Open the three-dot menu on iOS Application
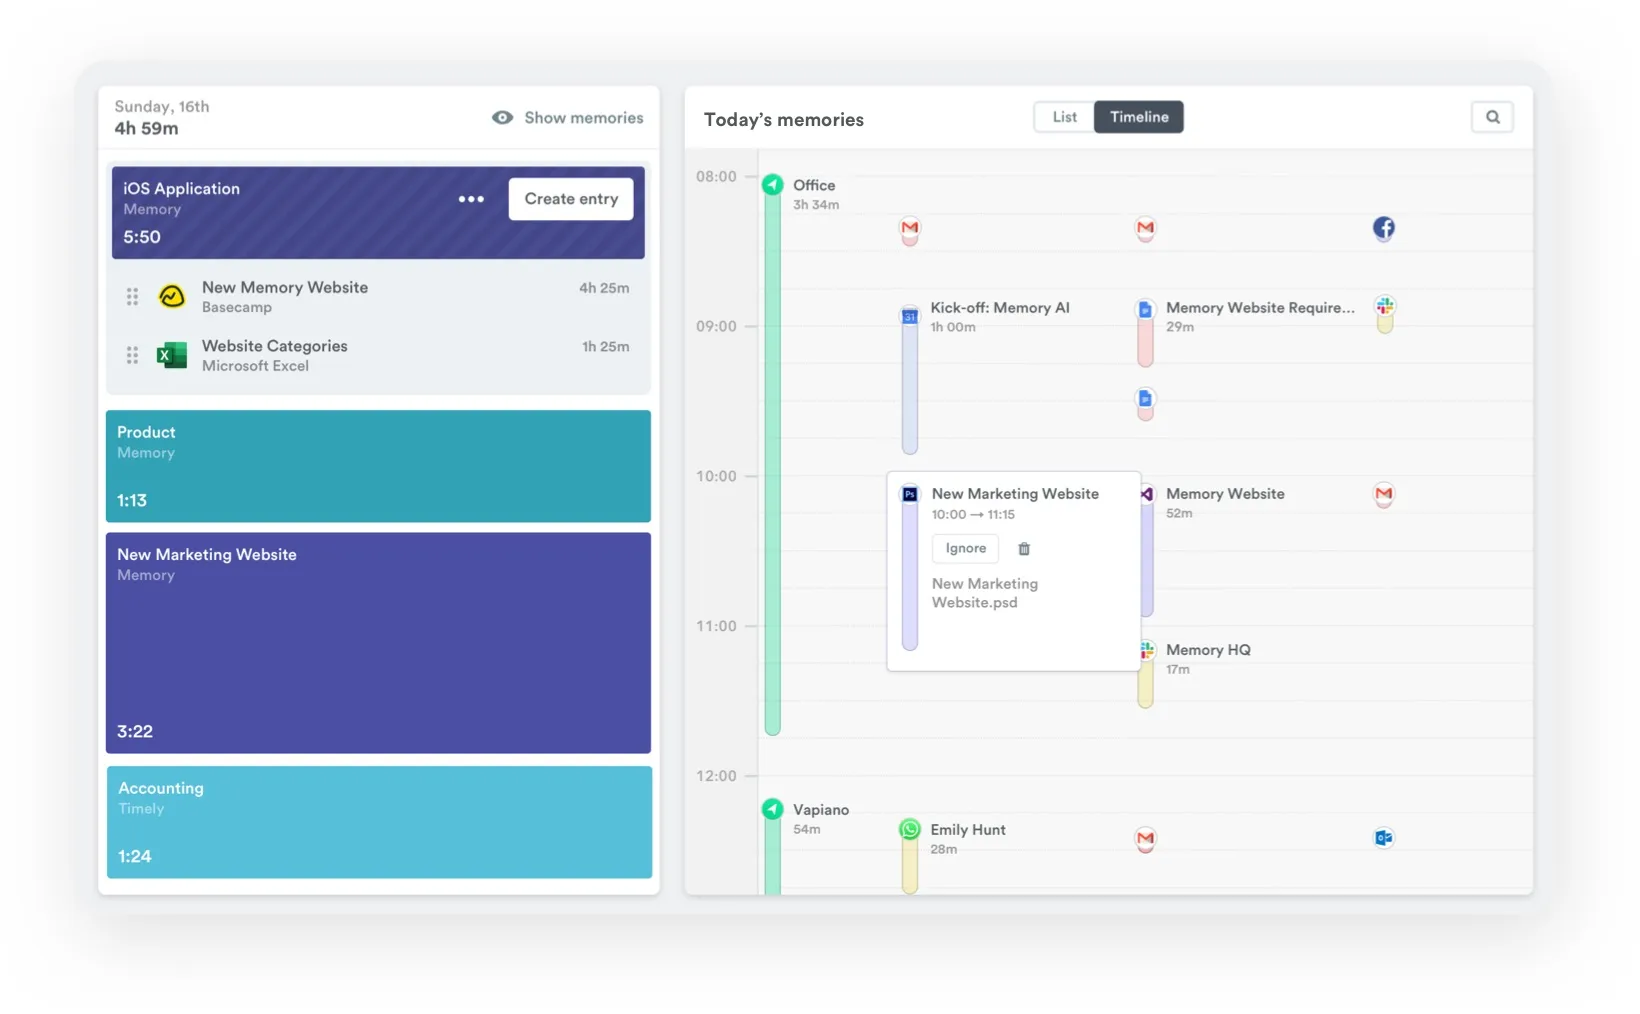This screenshot has width=1640, height=1014. pos(471,199)
